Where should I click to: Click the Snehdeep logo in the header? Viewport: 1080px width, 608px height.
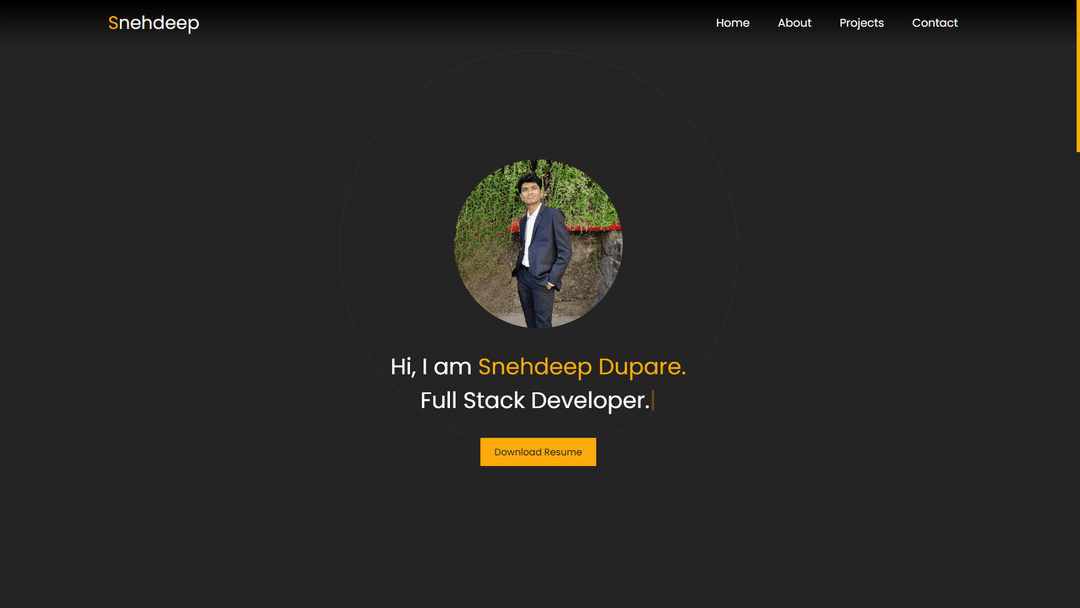(154, 22)
